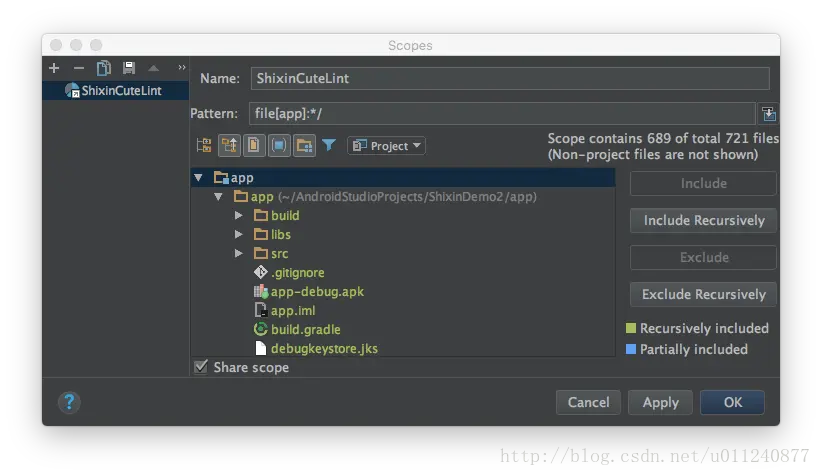Click the ShixinCuteLint scope icon
Viewport: 822px width, 476px height.
(72, 90)
